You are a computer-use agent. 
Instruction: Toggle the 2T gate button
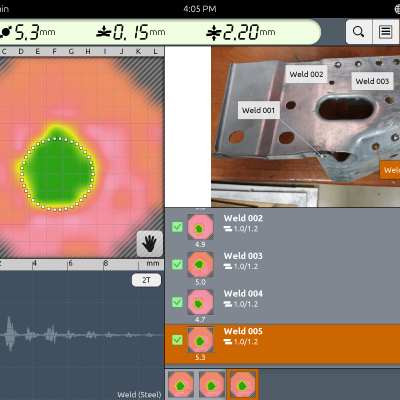coord(146,280)
